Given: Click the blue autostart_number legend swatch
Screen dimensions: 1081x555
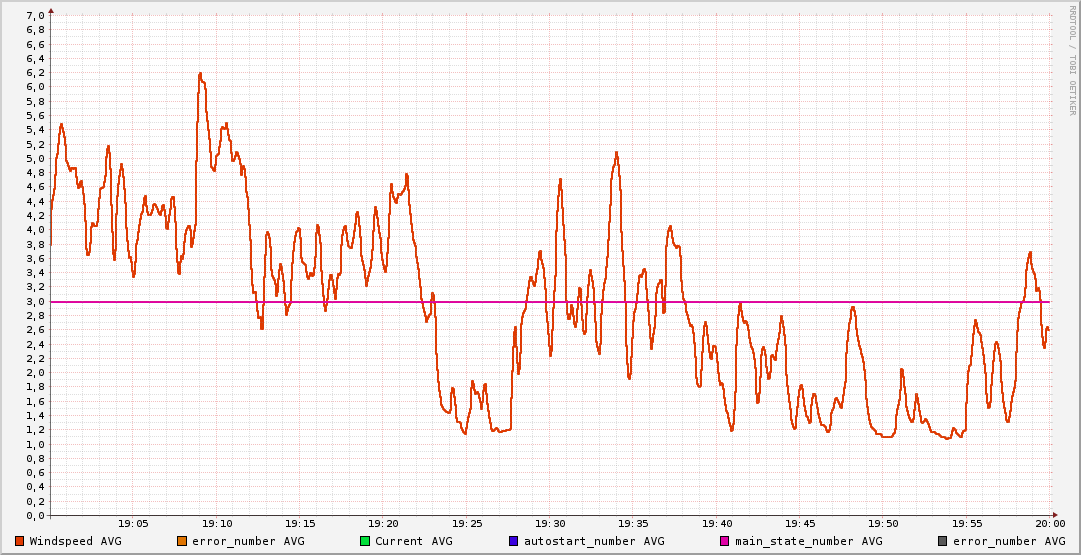Looking at the screenshot, I should (513, 541).
